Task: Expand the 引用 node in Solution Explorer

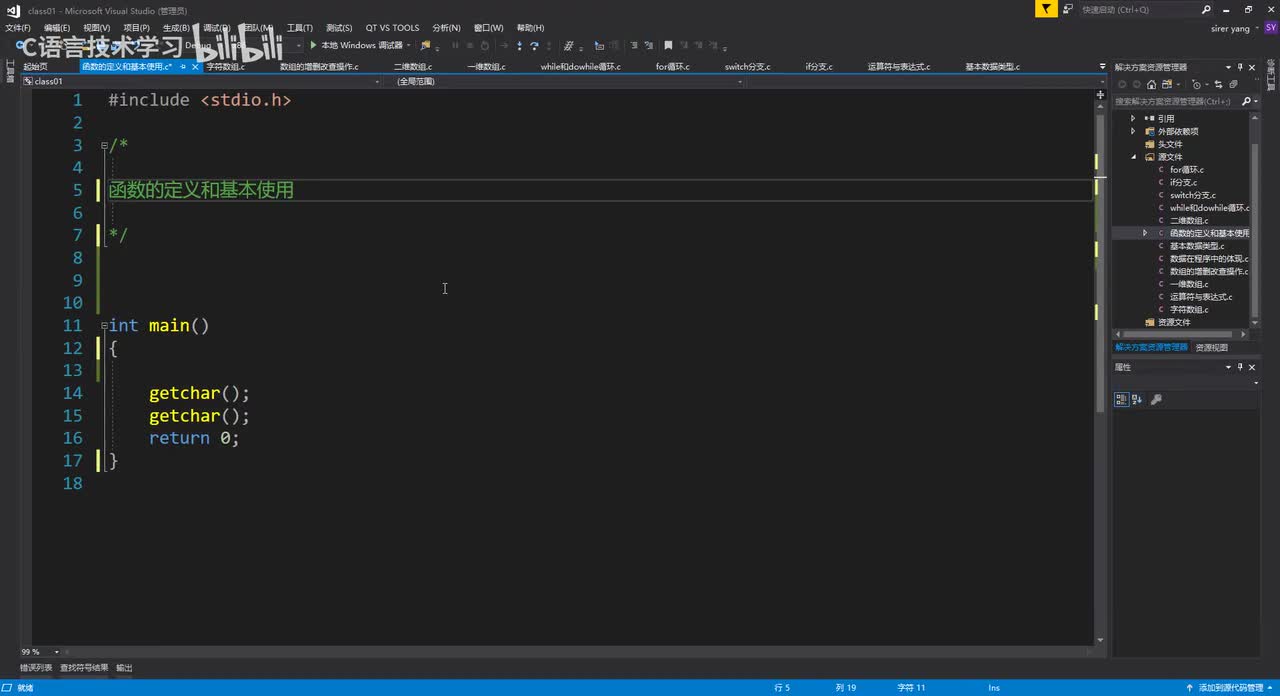Action: pos(1133,118)
